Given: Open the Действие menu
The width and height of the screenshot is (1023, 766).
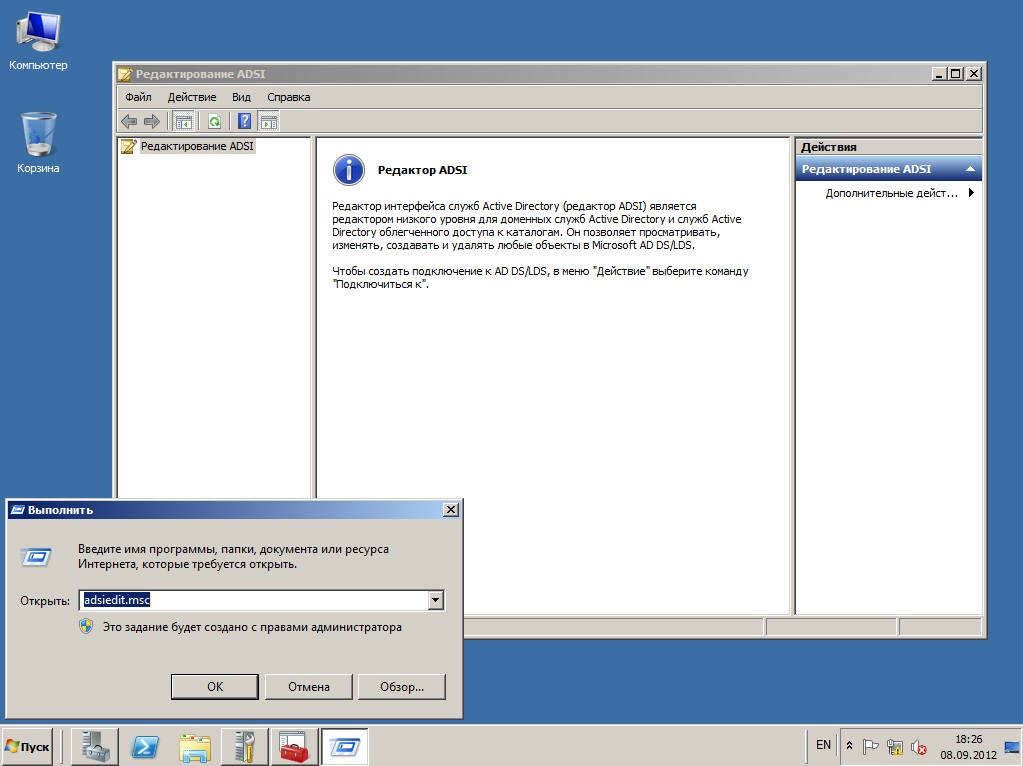Looking at the screenshot, I should coord(192,97).
